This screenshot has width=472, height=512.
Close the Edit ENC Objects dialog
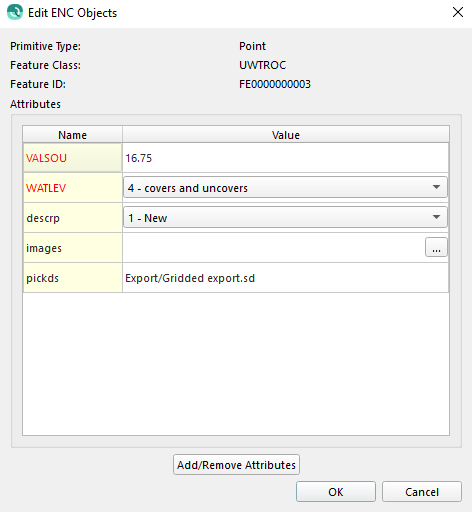tap(458, 12)
